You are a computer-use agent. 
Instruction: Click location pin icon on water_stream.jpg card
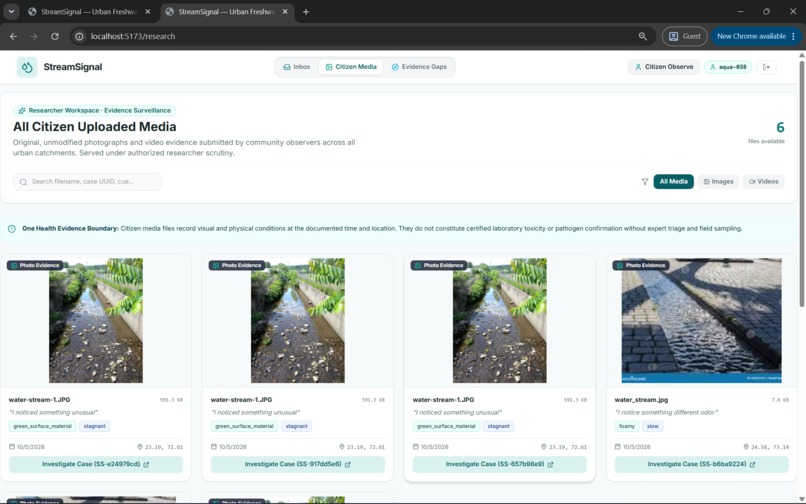[x=746, y=447]
